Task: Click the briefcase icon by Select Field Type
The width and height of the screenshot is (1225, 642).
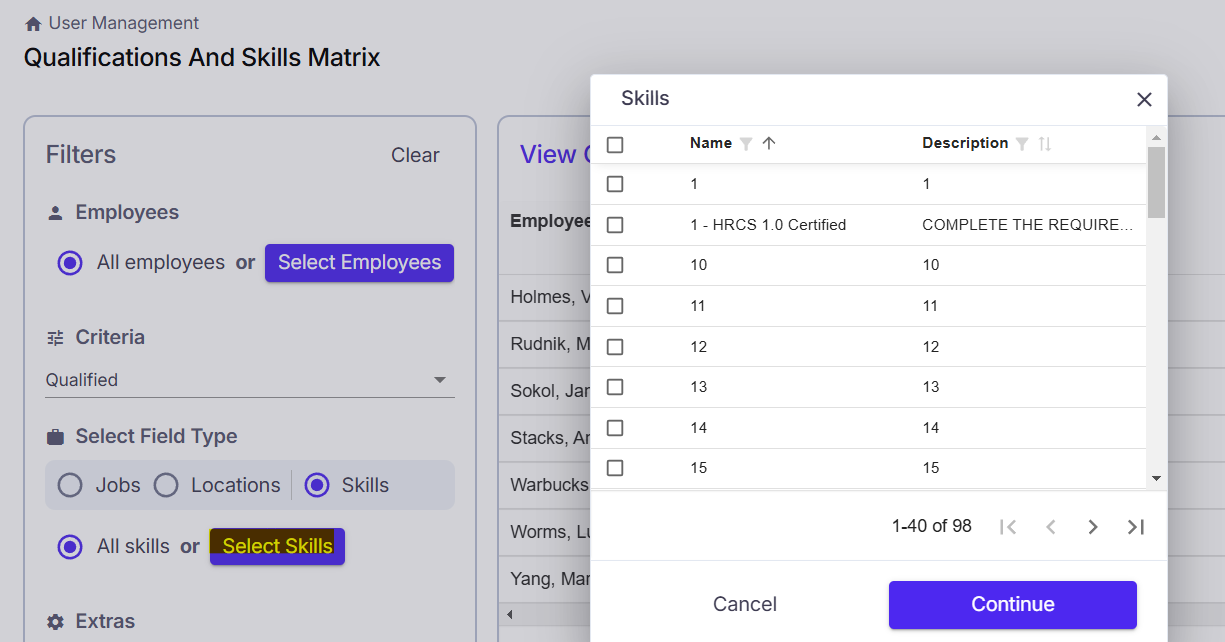Action: click(55, 437)
